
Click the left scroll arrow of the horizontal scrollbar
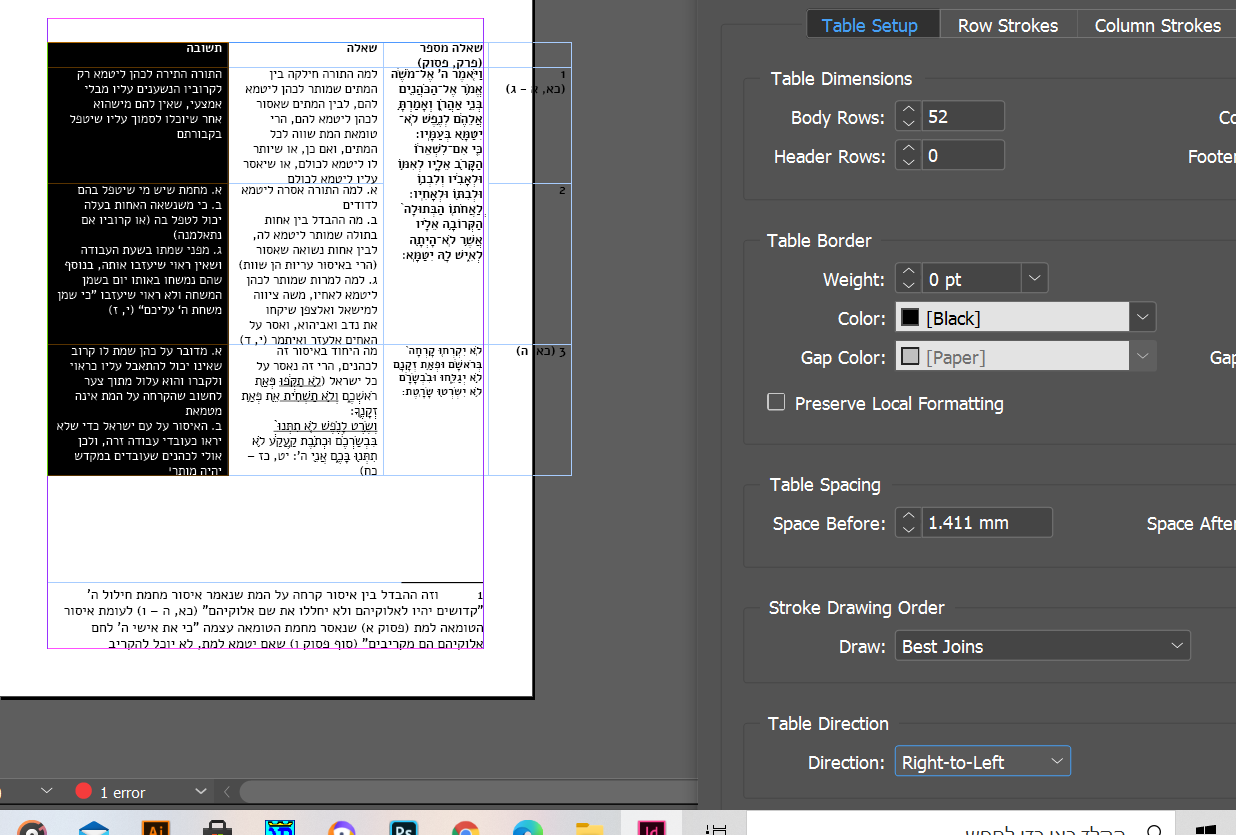point(227,791)
